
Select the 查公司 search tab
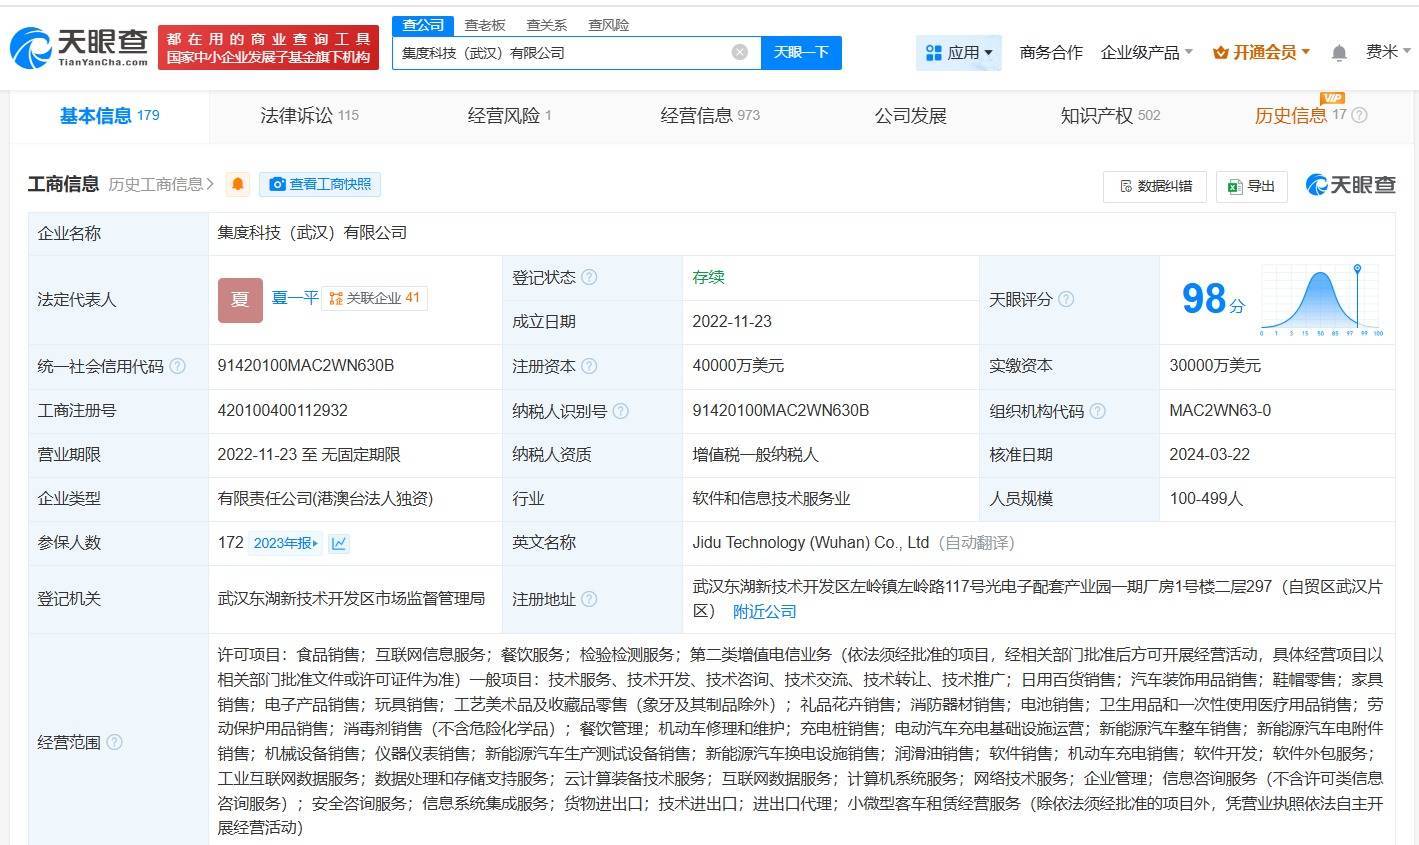click(x=423, y=25)
